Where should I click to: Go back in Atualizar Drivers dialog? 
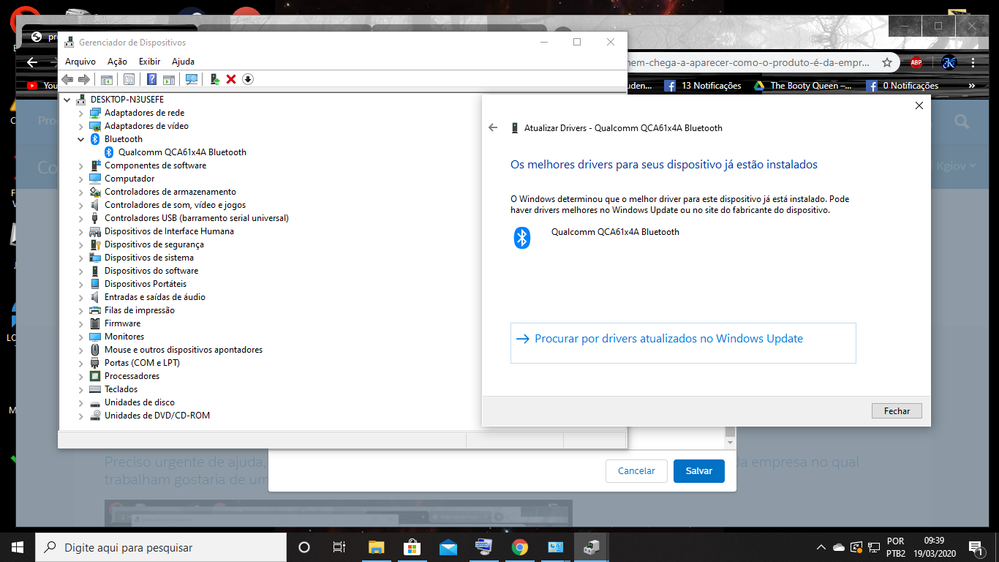(x=493, y=127)
